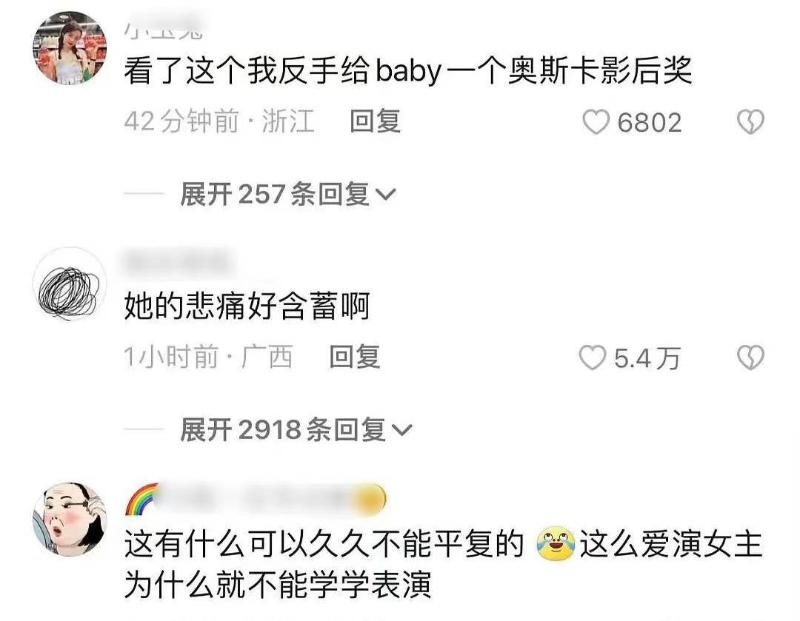Open the cartoon woman with mirror avatar
Screen dimensions: 800x621
[70, 519]
